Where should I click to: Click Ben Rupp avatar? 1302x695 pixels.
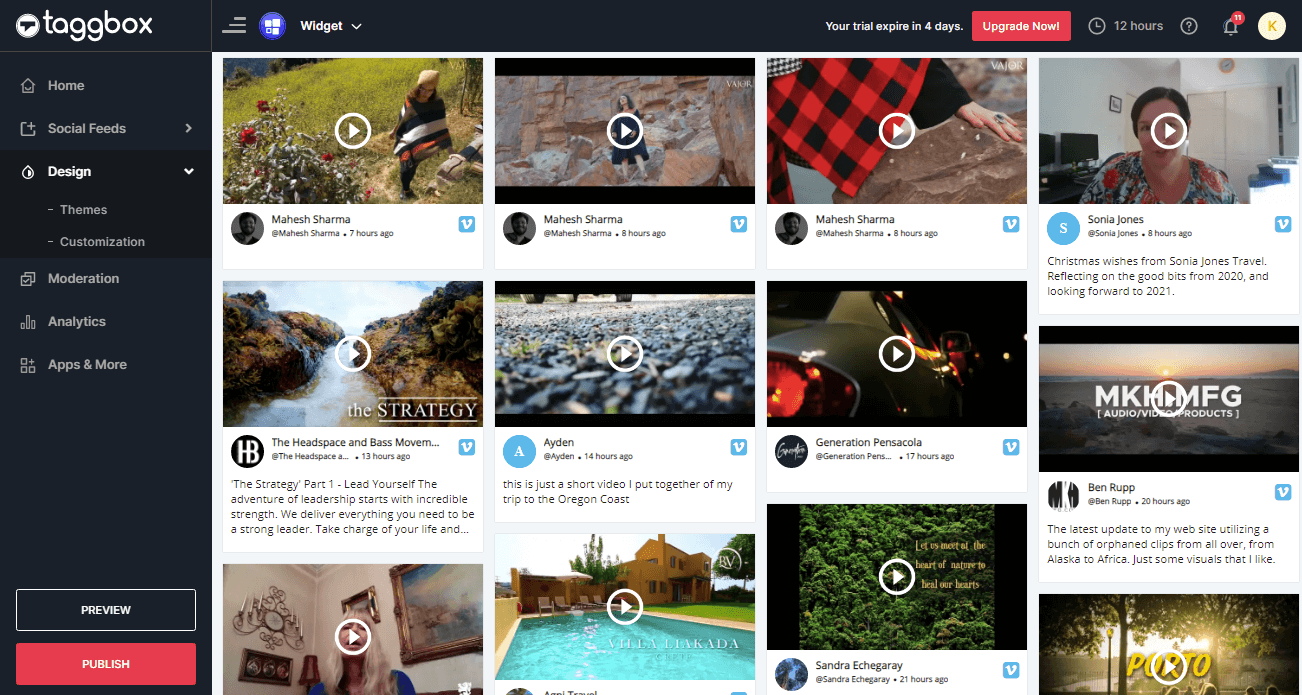tap(1064, 496)
